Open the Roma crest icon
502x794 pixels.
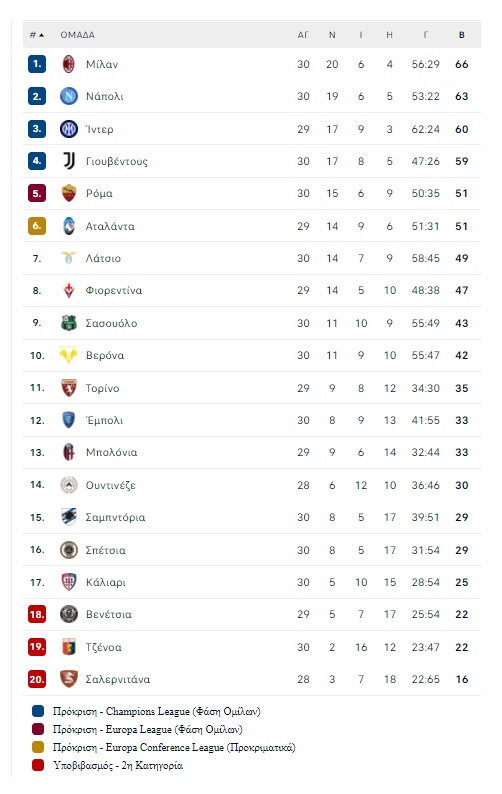click(68, 193)
